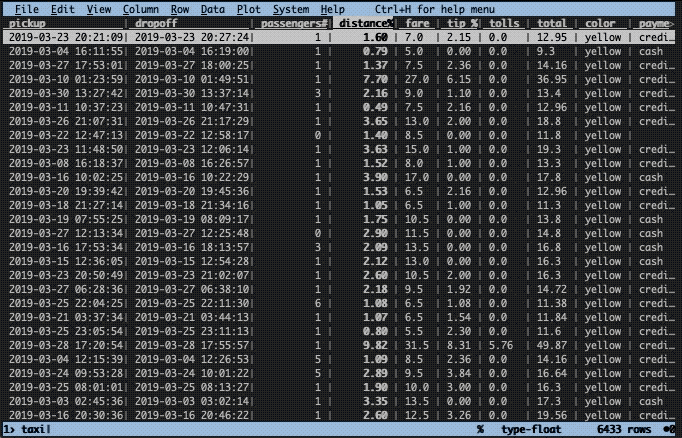Click dropoff cell 2019-03-25 23:11:13
Image resolution: width=682 pixels, height=438 pixels.
[x=192, y=331]
